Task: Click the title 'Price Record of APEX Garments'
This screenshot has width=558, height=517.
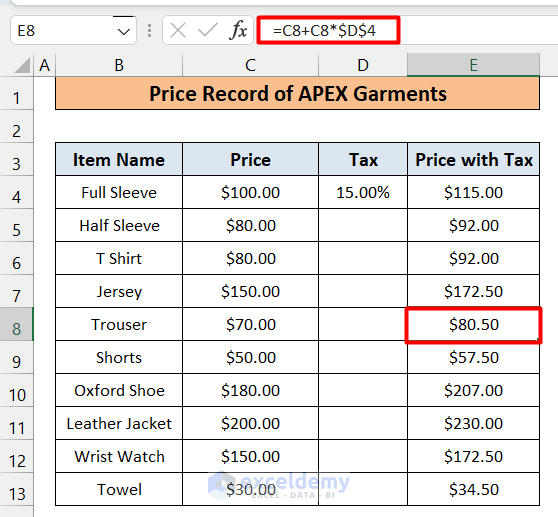Action: coord(298,94)
